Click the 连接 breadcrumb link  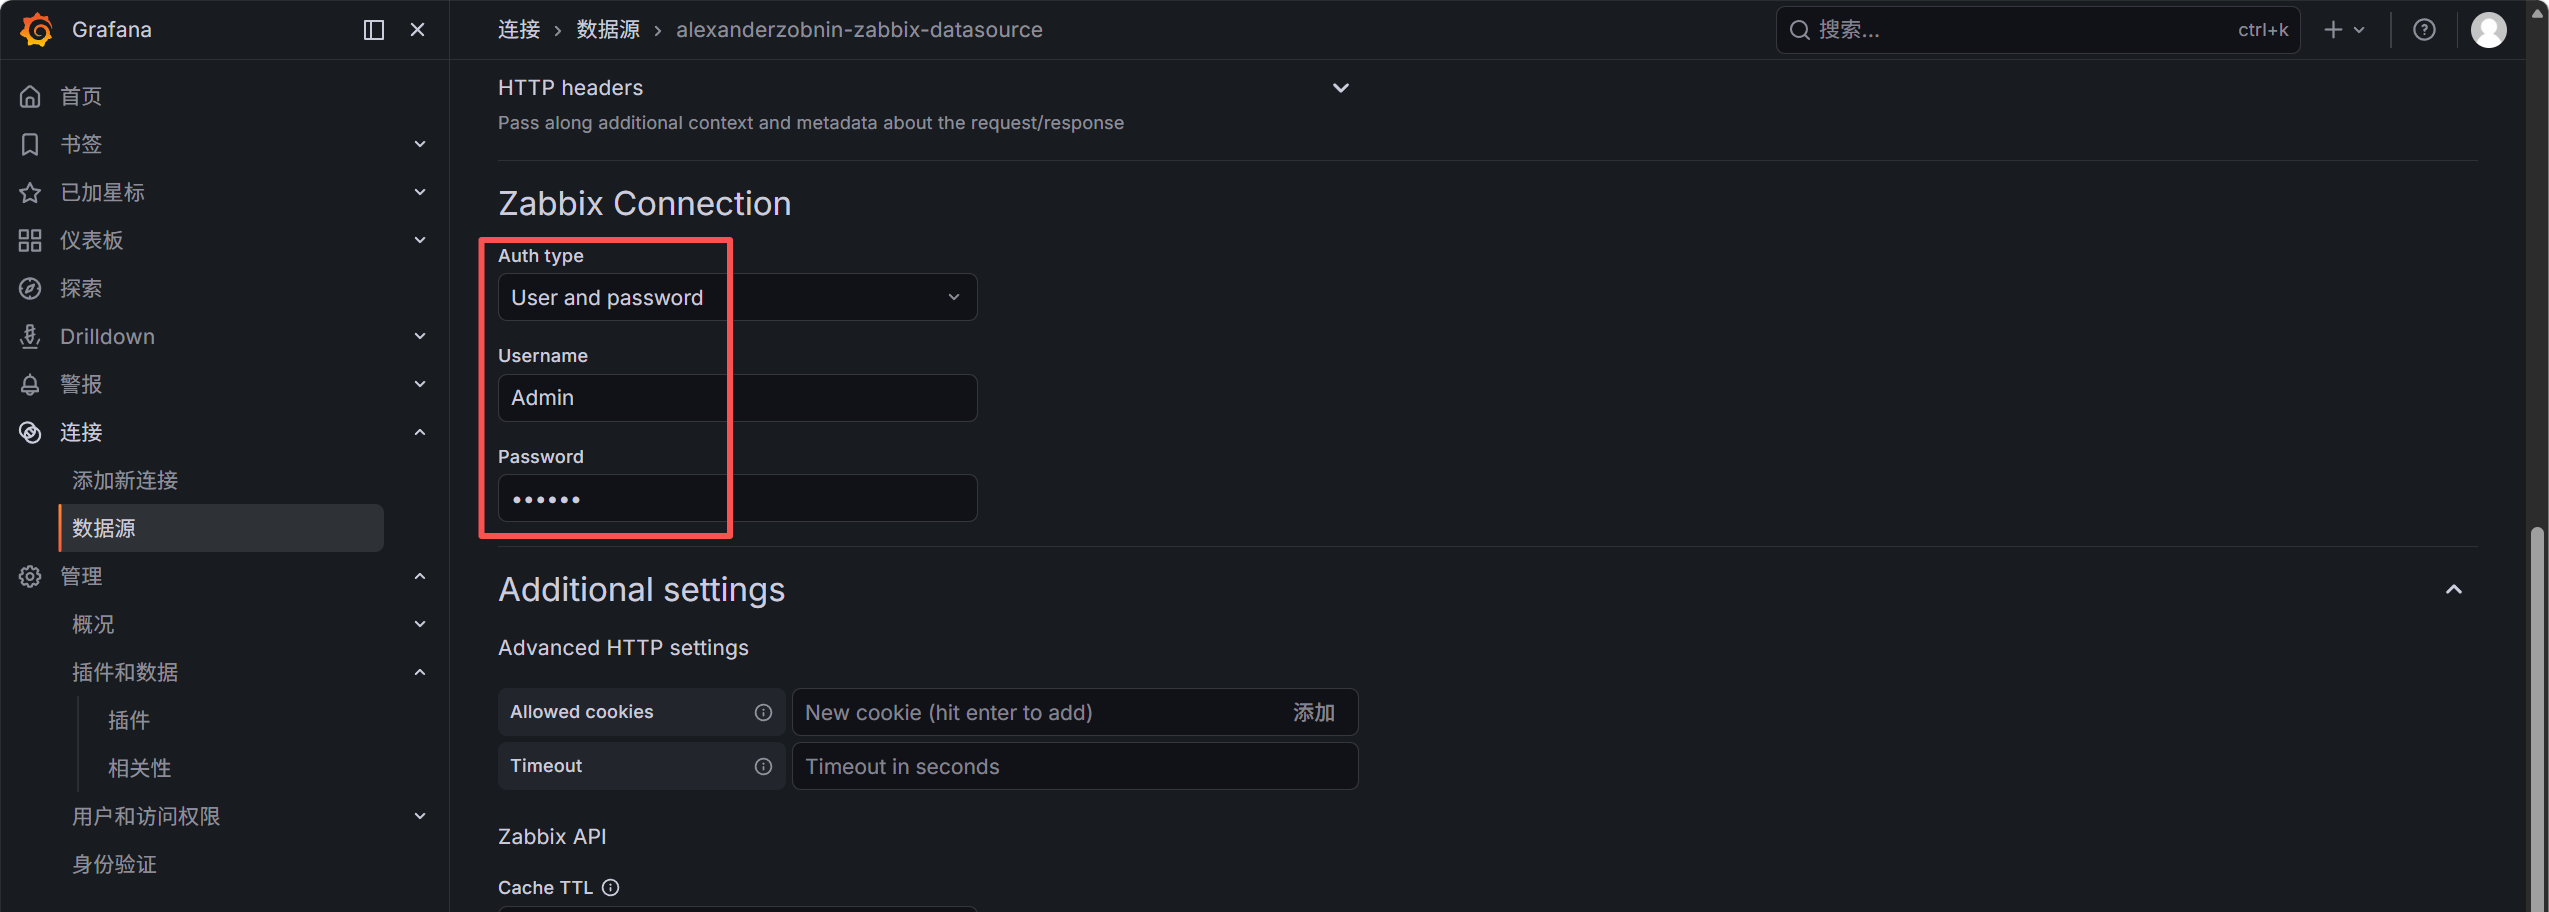pos(519,30)
